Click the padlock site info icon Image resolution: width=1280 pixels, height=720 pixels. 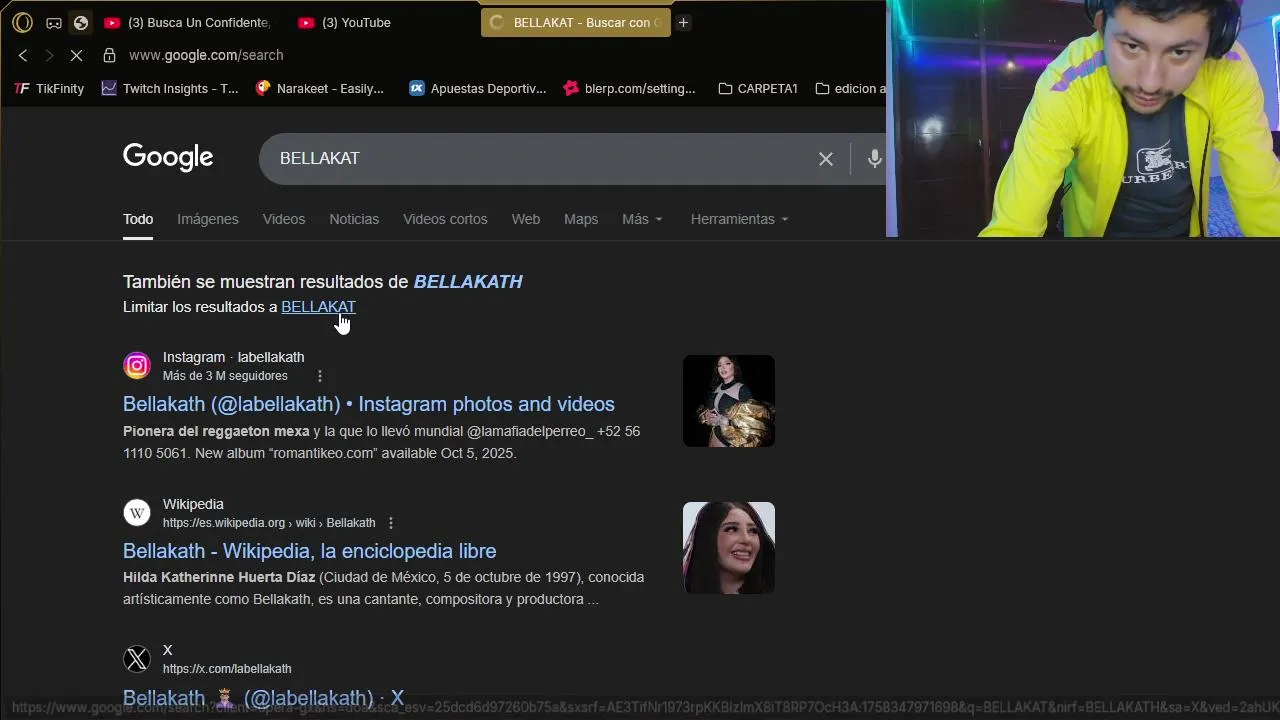(x=109, y=55)
